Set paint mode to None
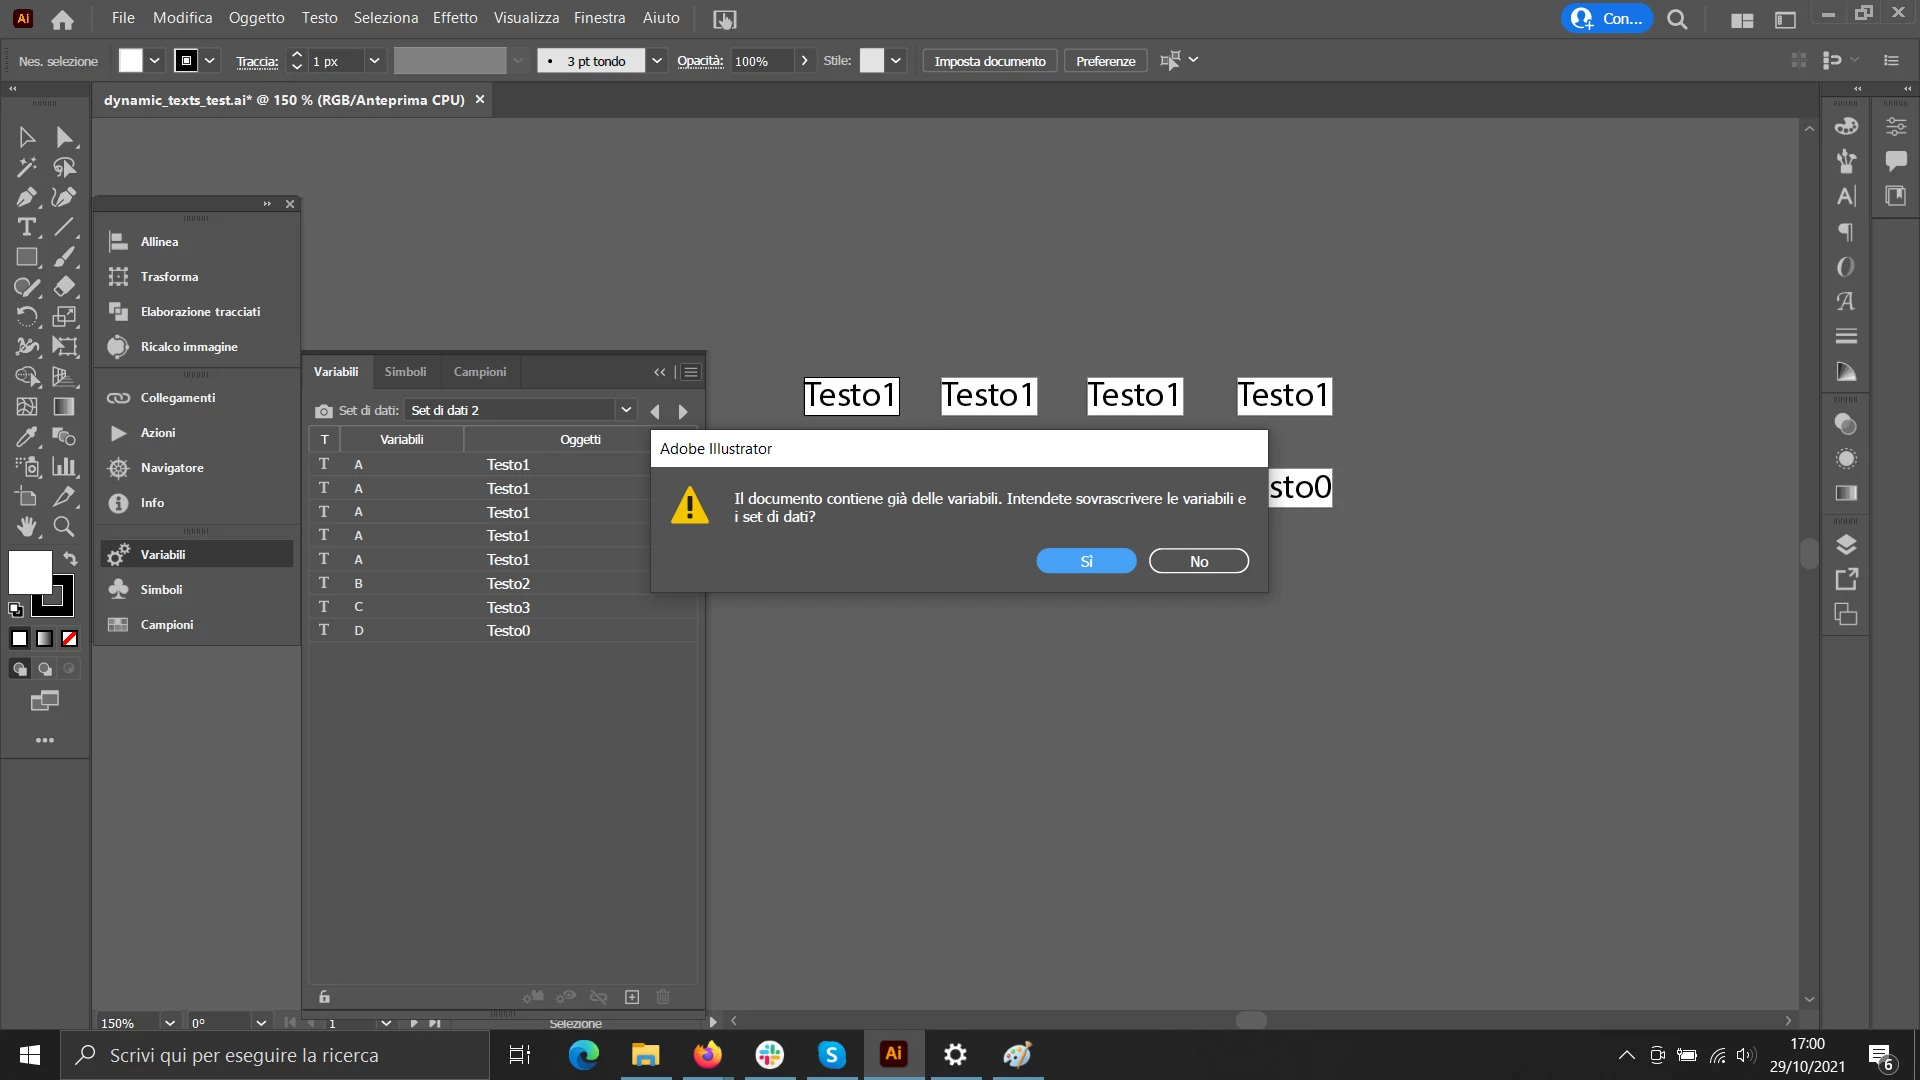Viewport: 1920px width, 1080px height. pos(69,638)
